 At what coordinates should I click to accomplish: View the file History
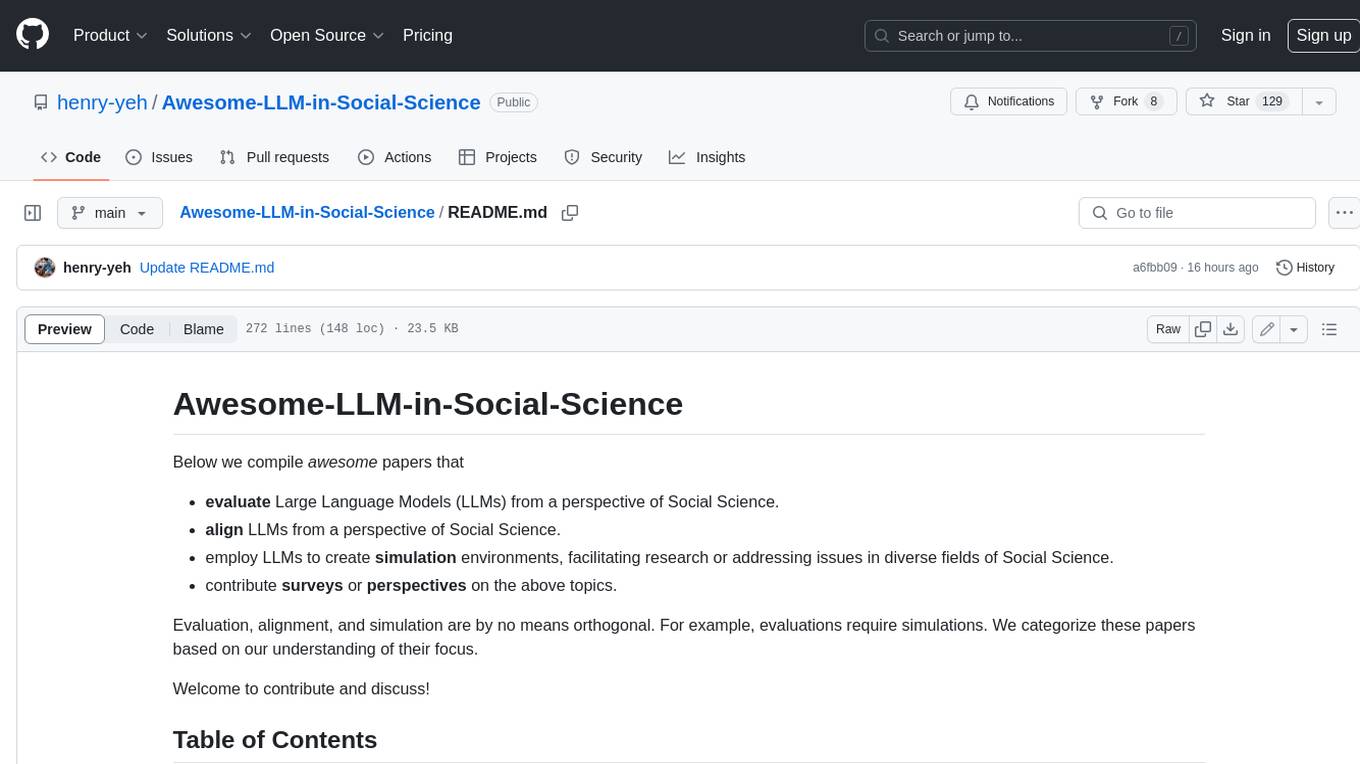1306,268
